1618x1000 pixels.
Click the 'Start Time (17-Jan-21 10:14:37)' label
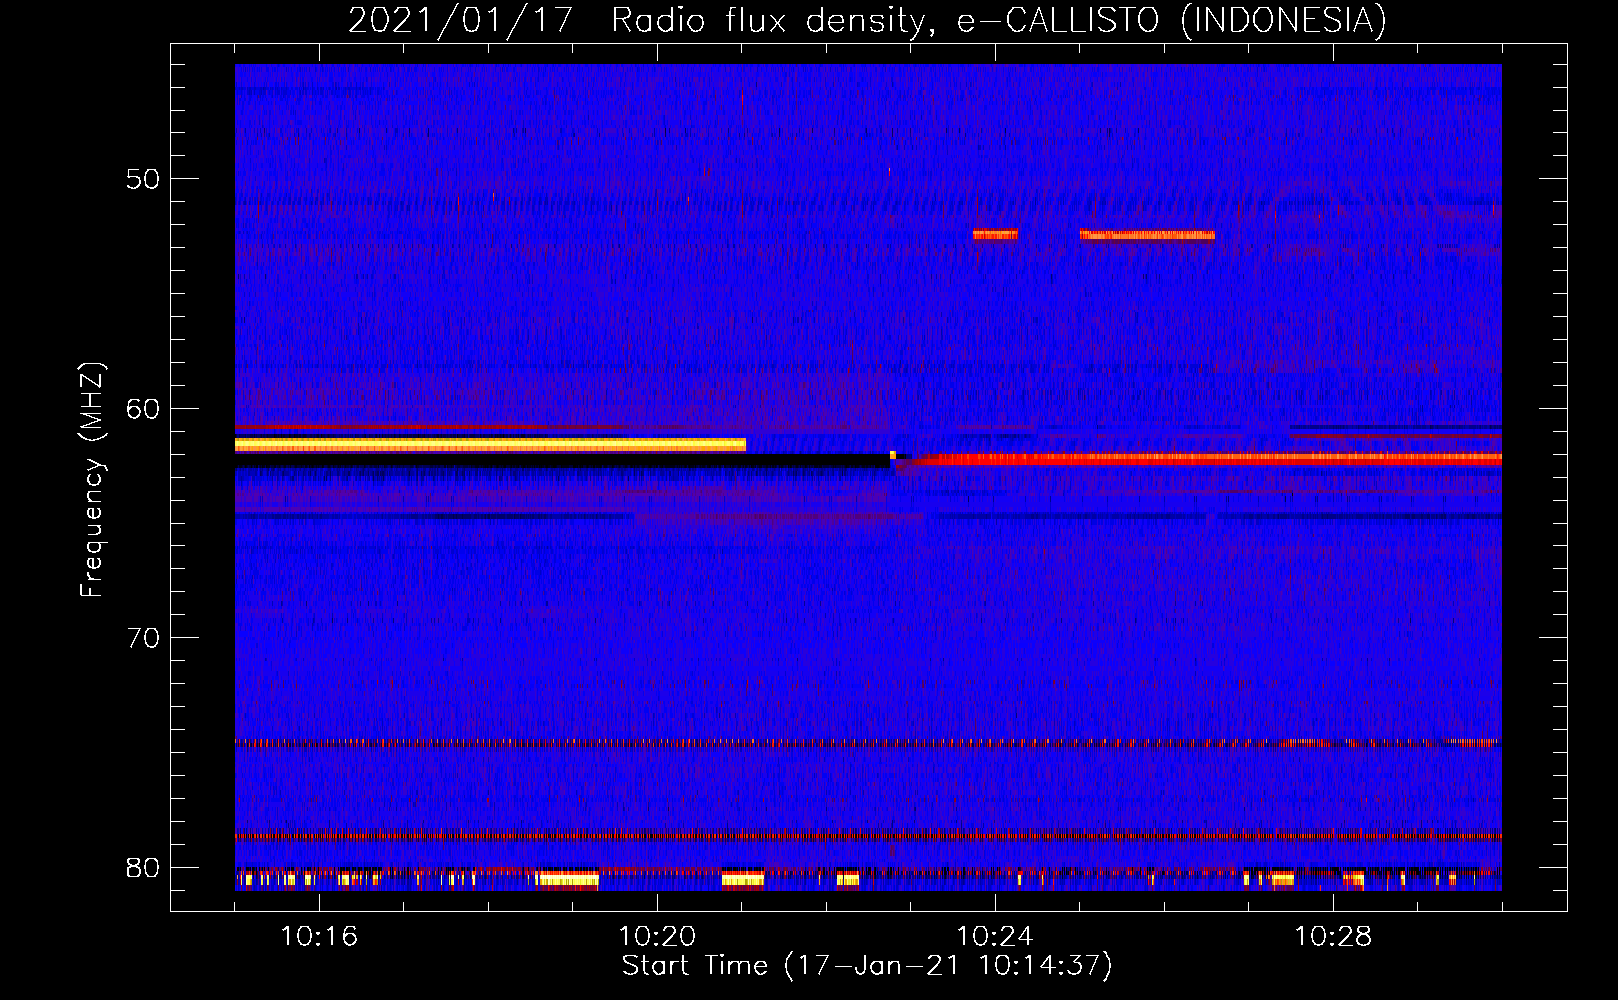[867, 966]
